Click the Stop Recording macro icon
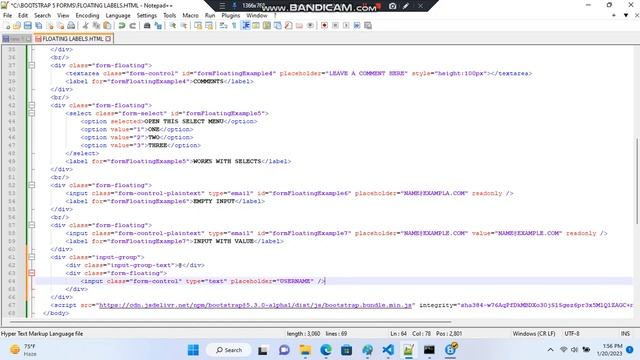Screen dimensions: 640x360 tap(335, 25)
